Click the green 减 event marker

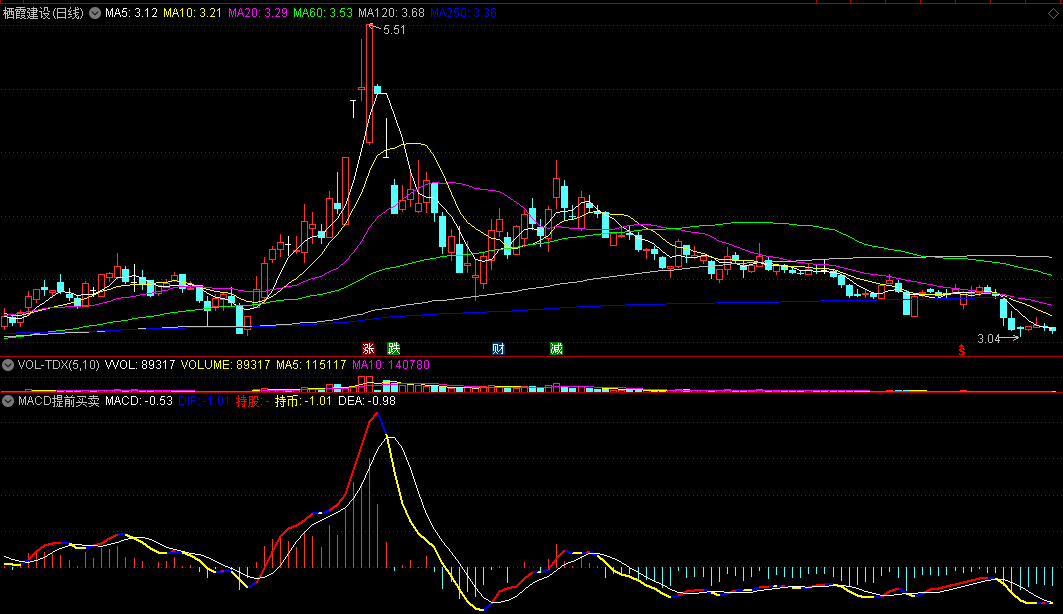pyautogui.click(x=556, y=349)
